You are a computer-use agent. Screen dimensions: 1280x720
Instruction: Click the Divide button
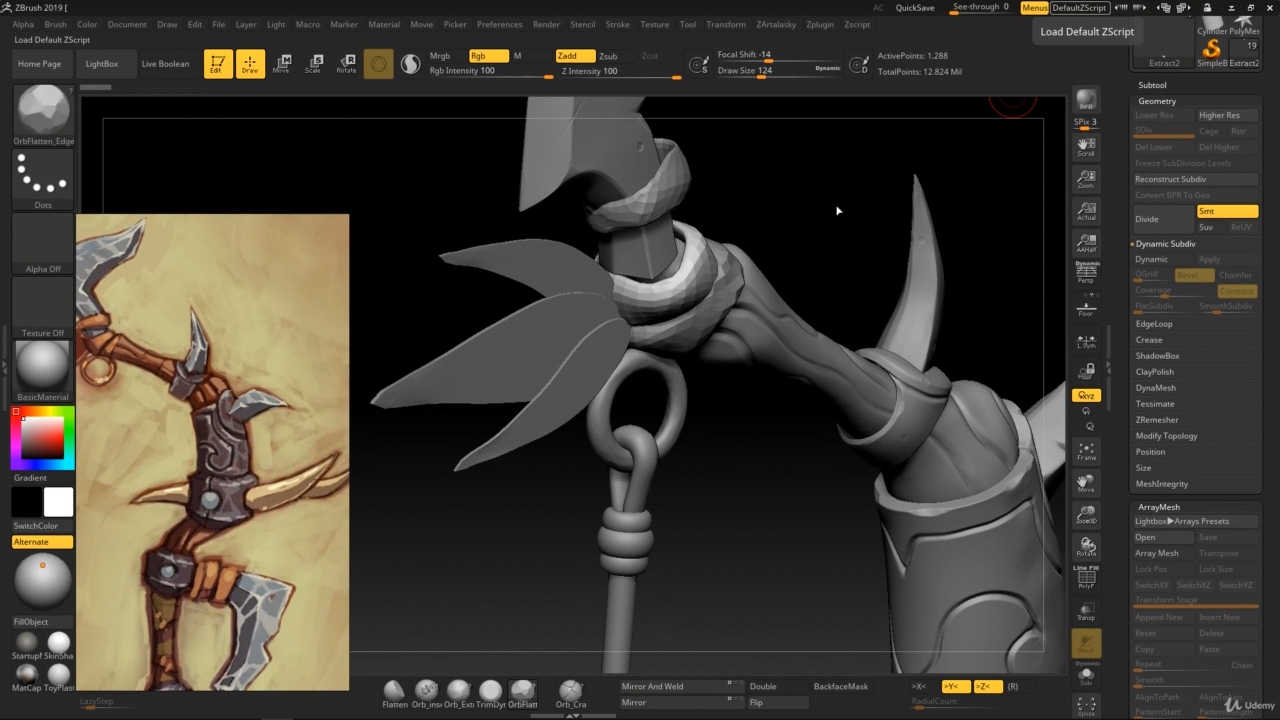1162,219
